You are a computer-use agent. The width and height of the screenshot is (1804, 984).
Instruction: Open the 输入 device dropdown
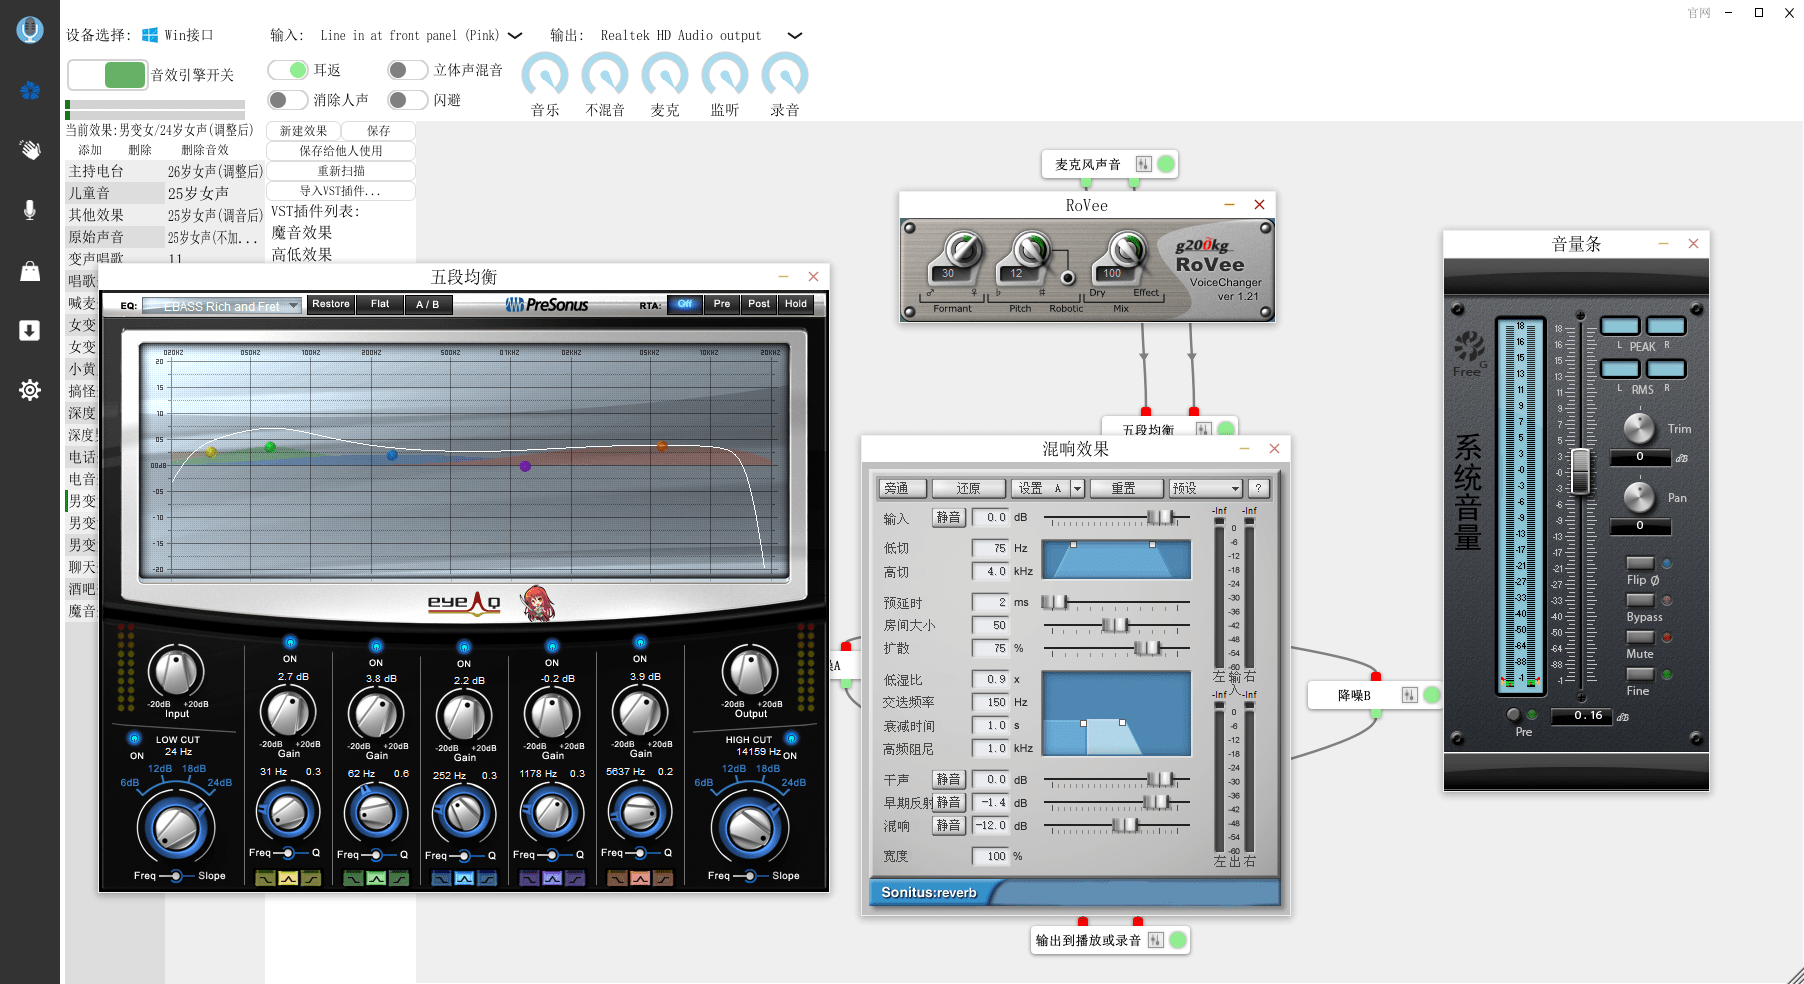515,36
